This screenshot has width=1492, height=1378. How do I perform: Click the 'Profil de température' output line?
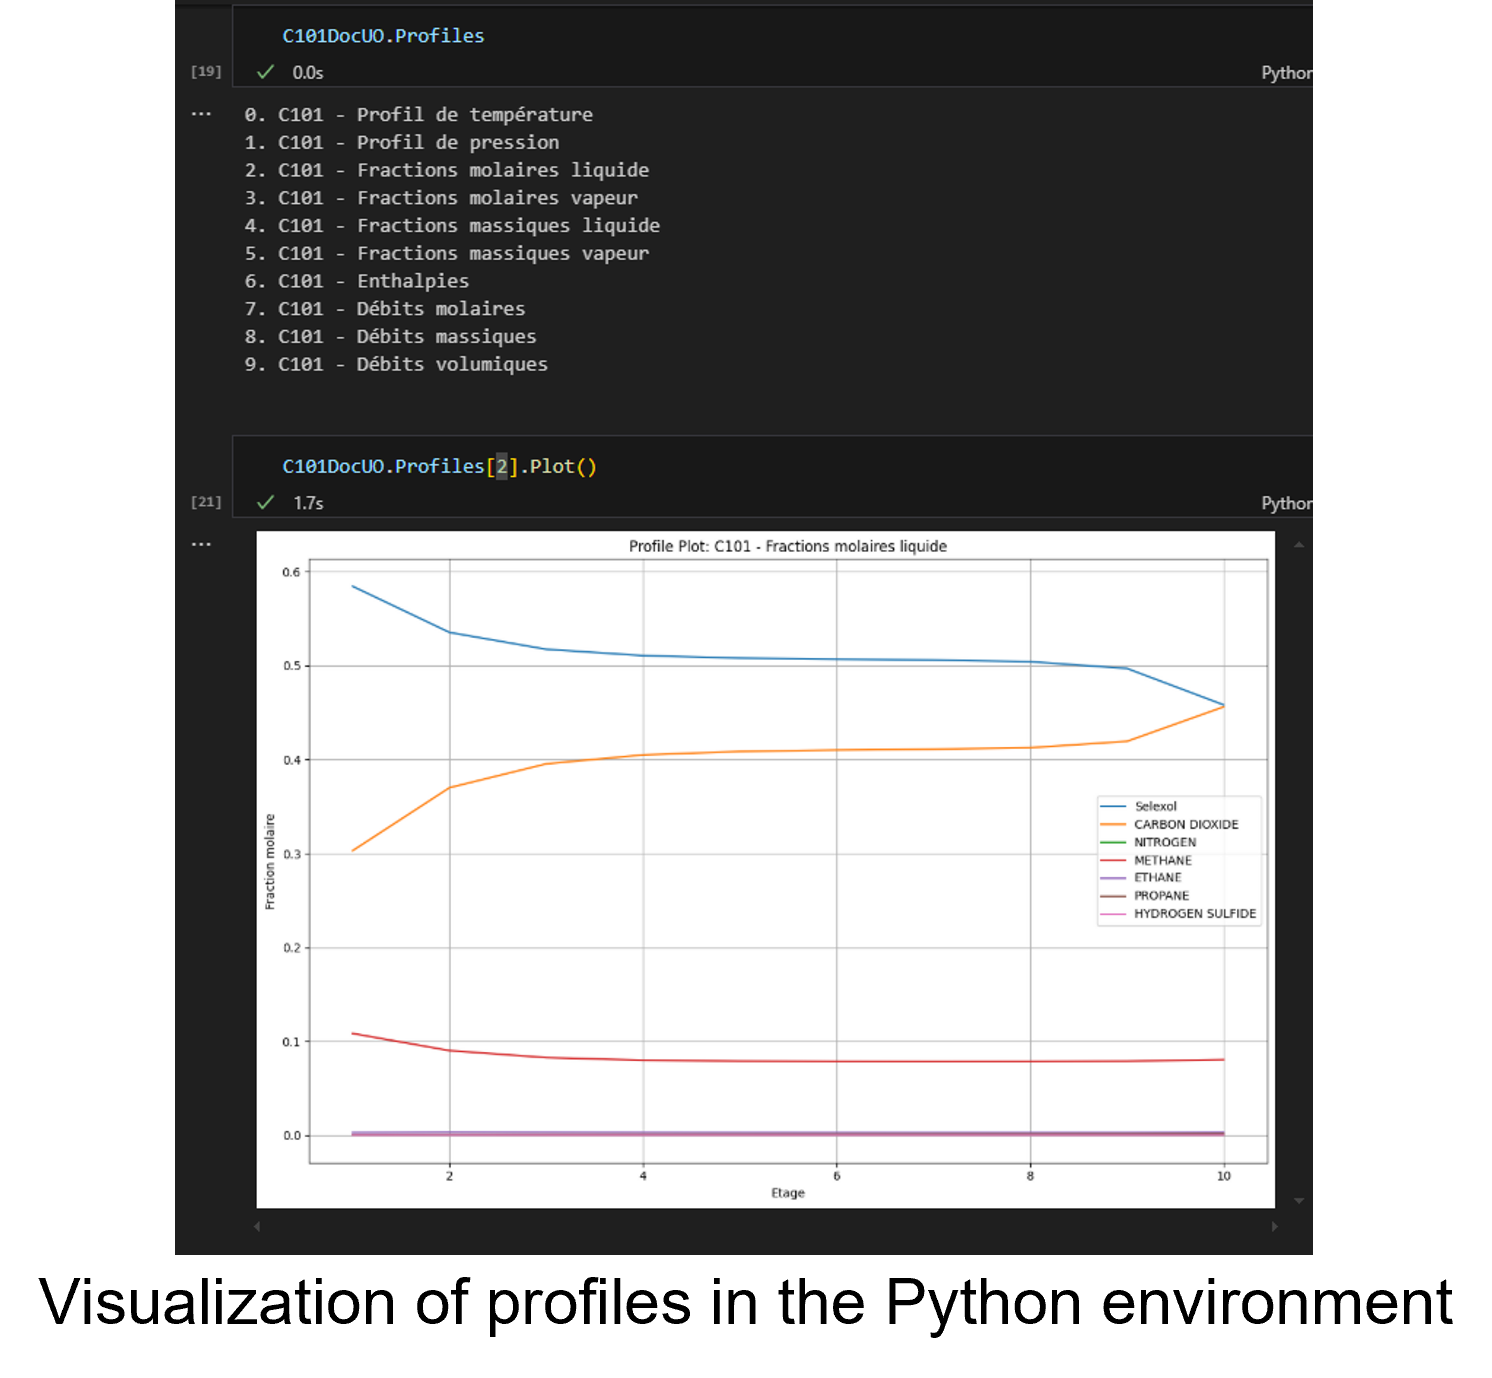pos(419,115)
